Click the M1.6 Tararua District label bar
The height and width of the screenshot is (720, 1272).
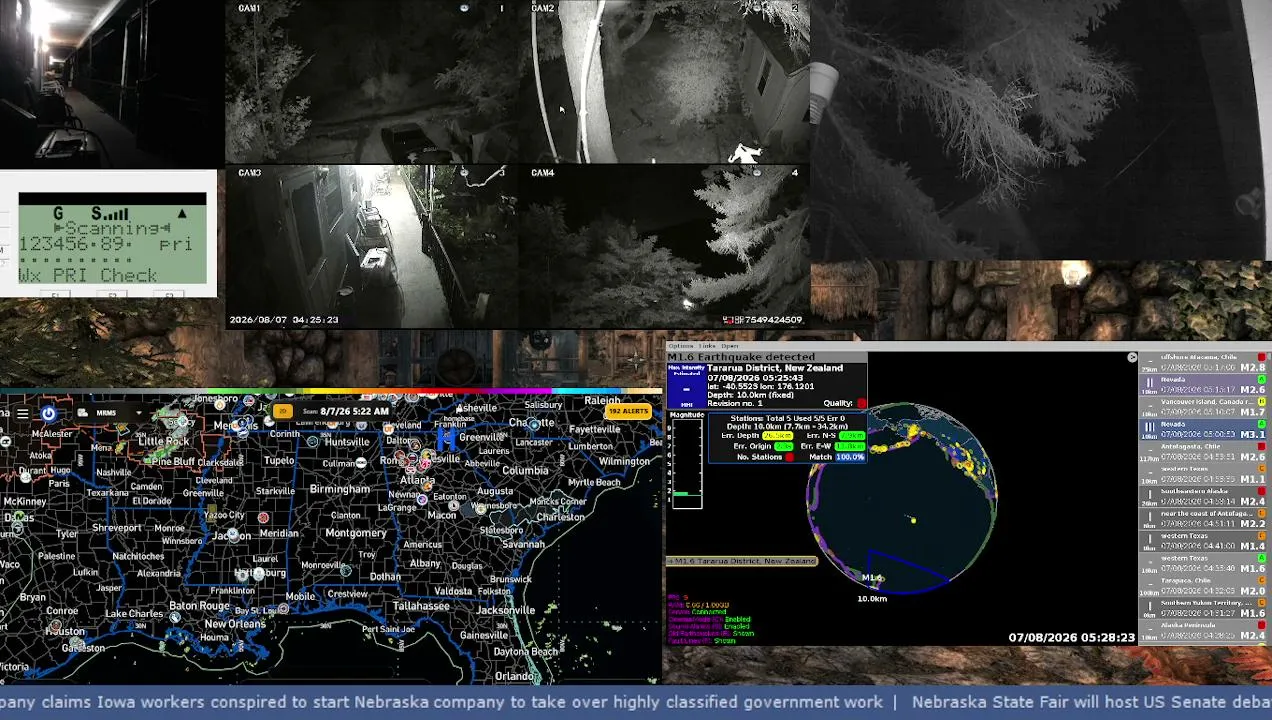click(x=741, y=562)
